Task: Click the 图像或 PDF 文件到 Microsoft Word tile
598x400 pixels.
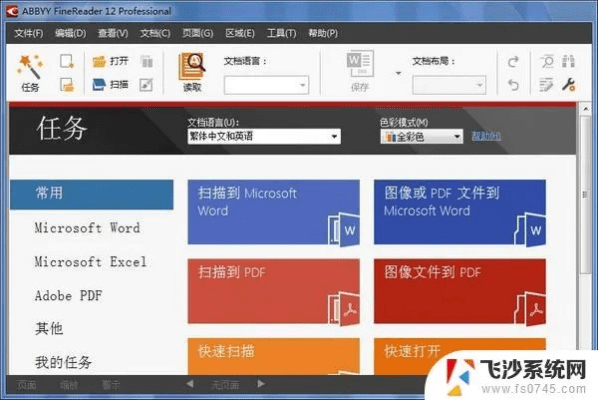Action: [x=460, y=212]
